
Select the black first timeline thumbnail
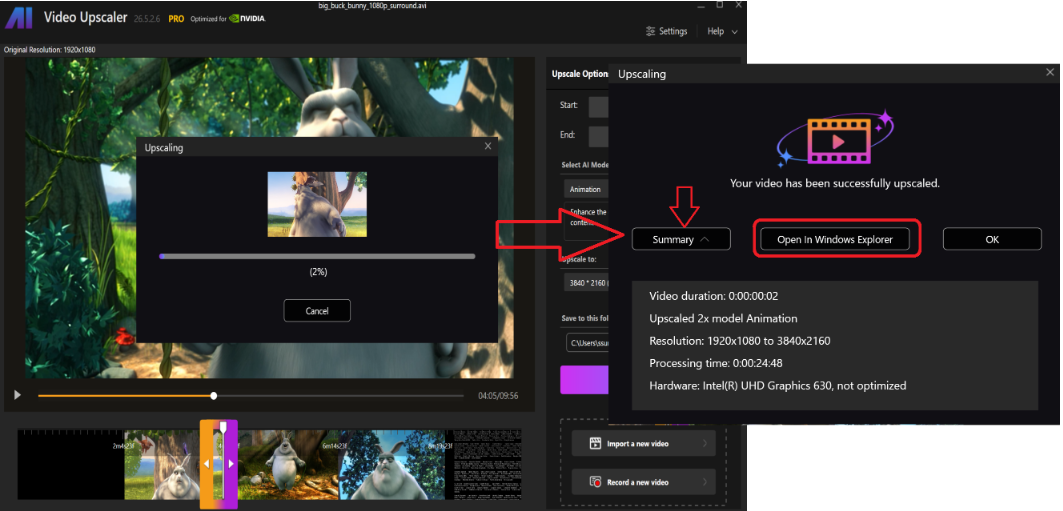point(71,464)
